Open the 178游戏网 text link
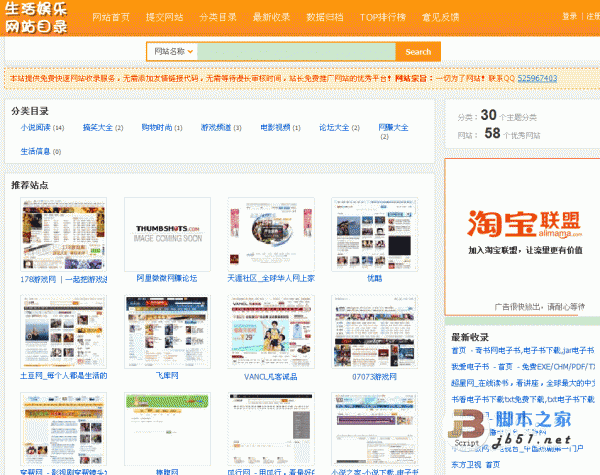 click(x=64, y=279)
